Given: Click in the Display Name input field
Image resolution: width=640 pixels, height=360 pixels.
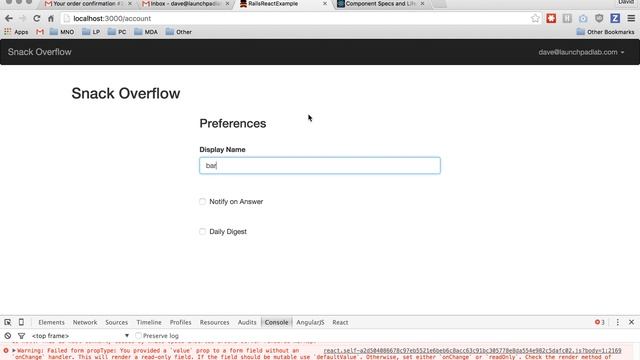Looking at the screenshot, I should (320, 166).
